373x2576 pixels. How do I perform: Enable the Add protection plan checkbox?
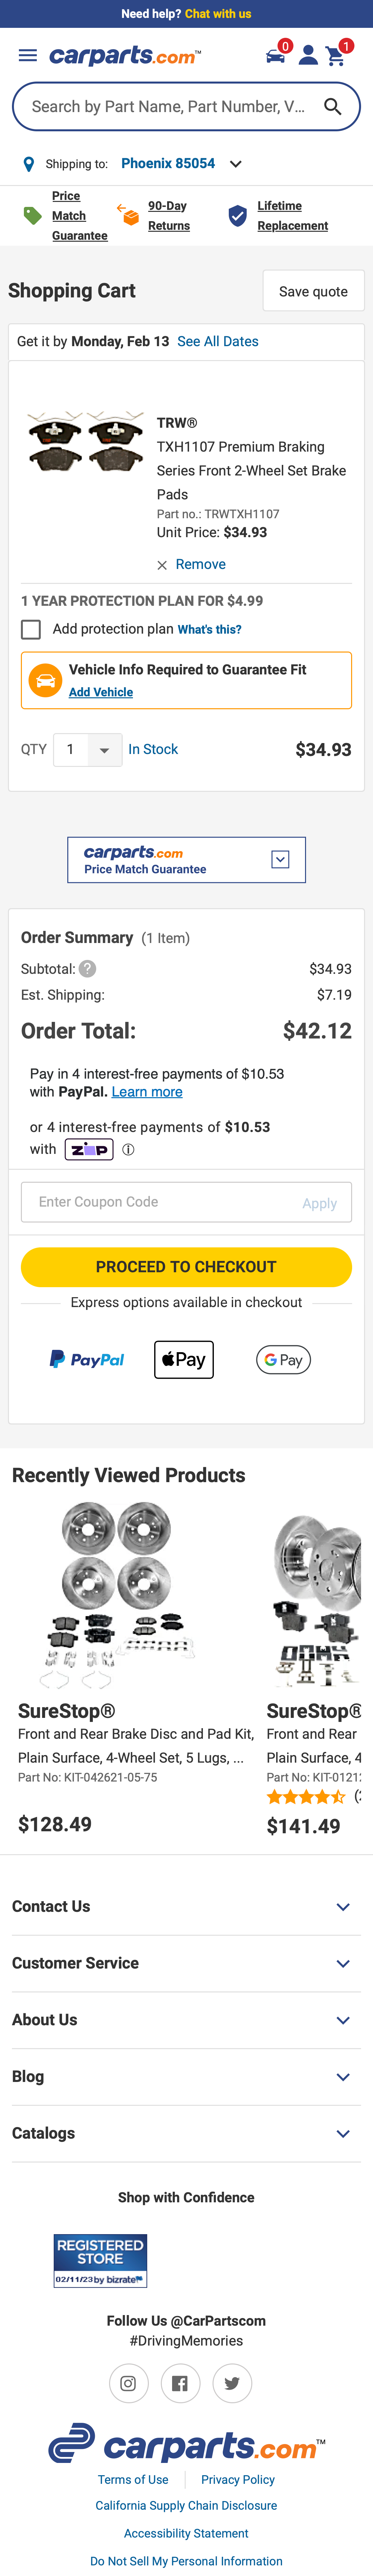(31, 629)
